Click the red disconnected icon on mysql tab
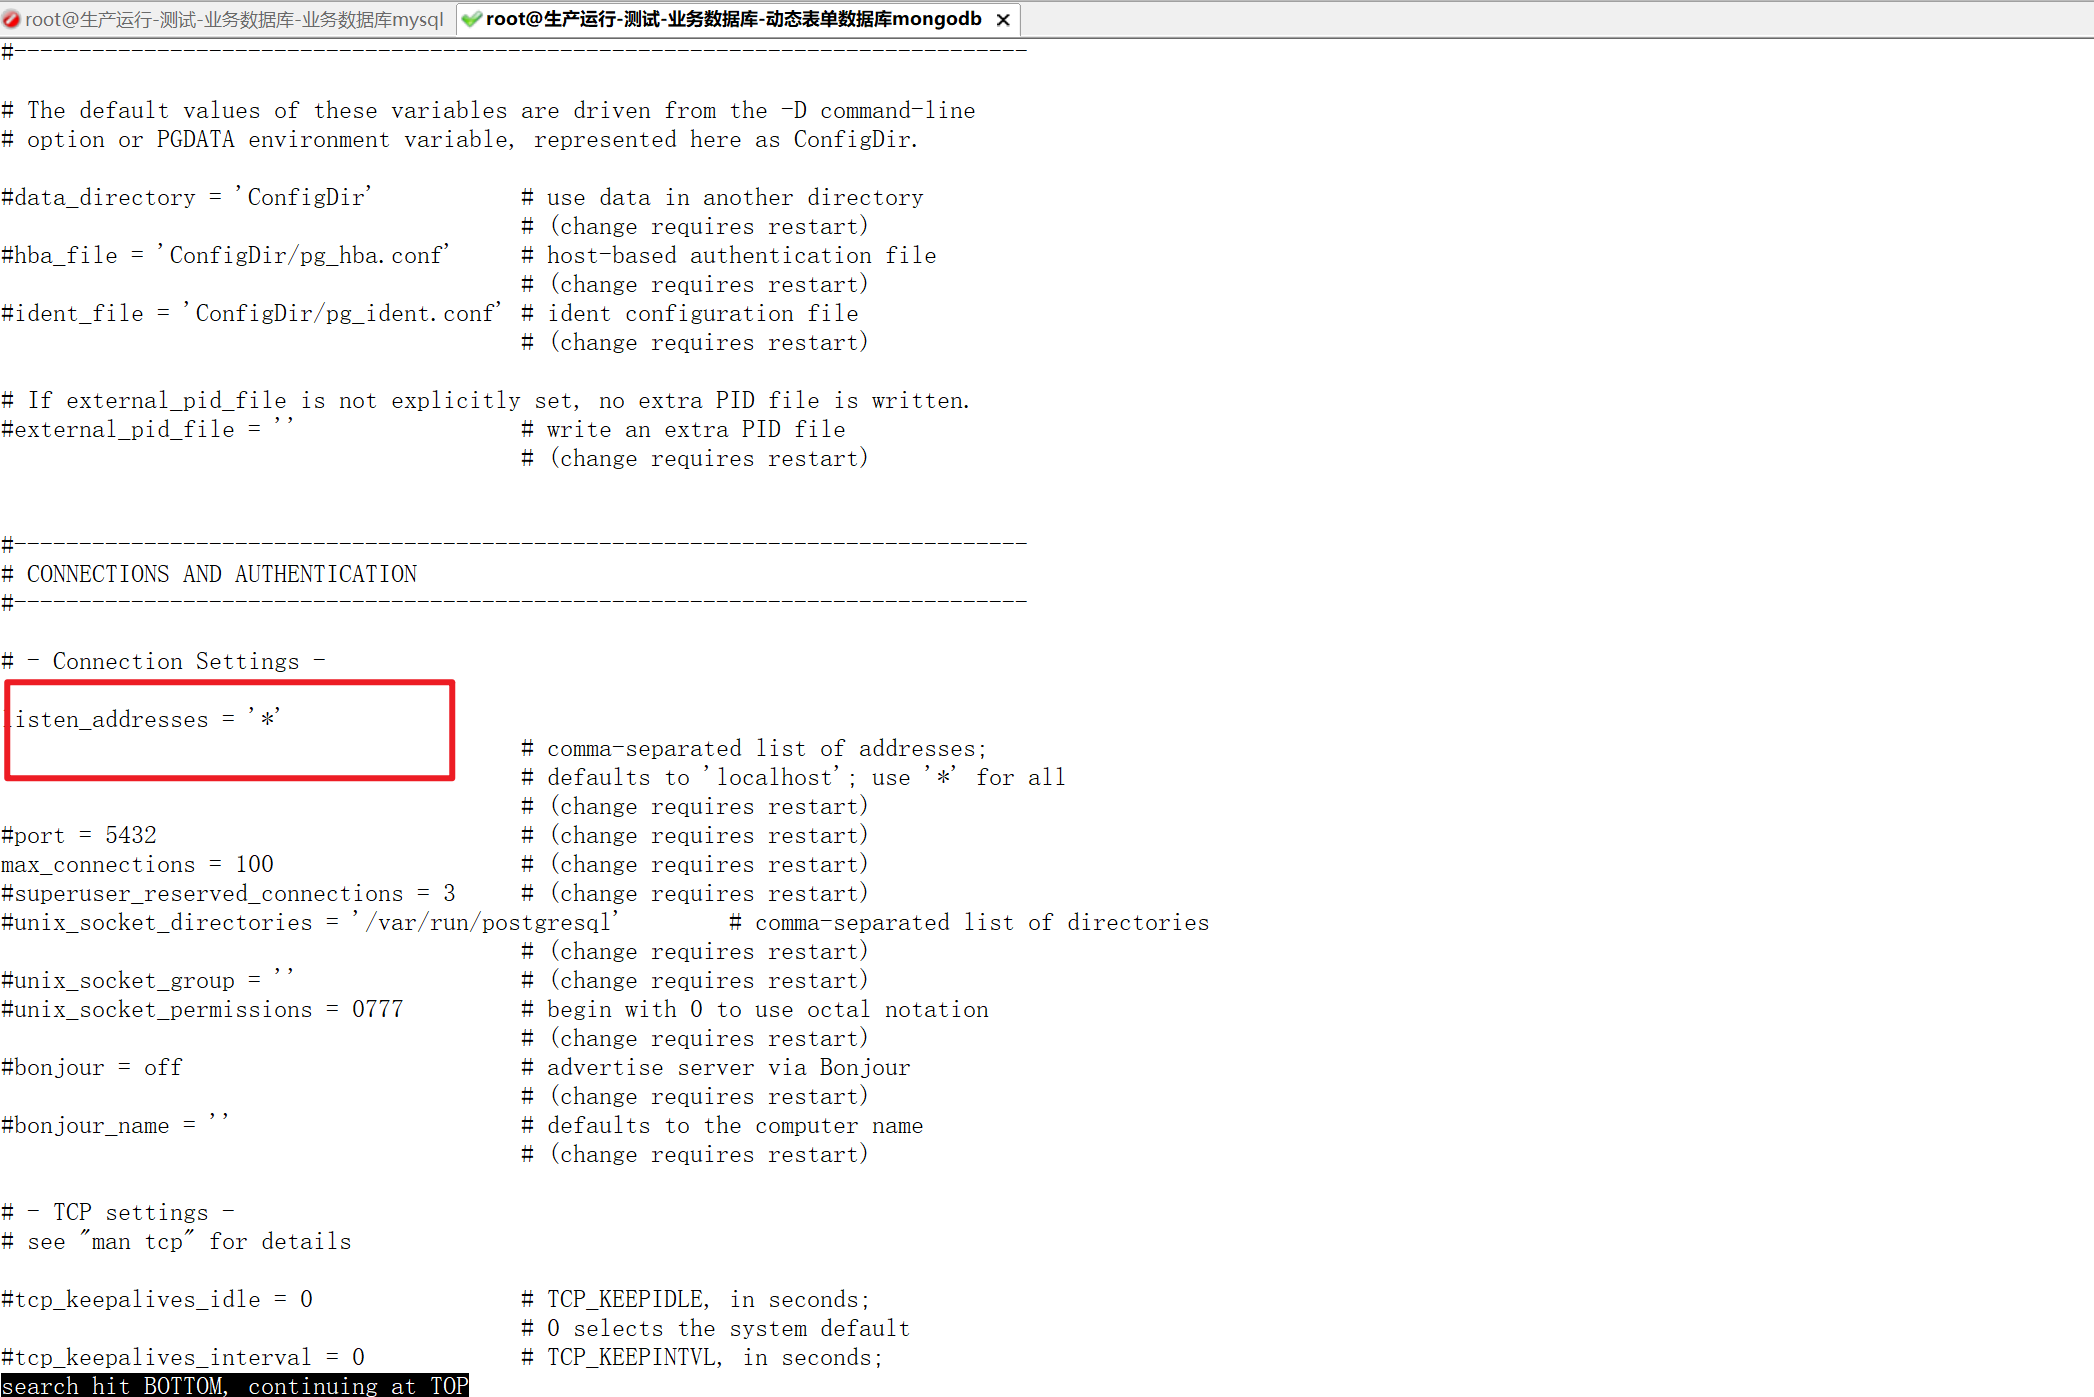This screenshot has width=2094, height=1397. pyautogui.click(x=11, y=19)
